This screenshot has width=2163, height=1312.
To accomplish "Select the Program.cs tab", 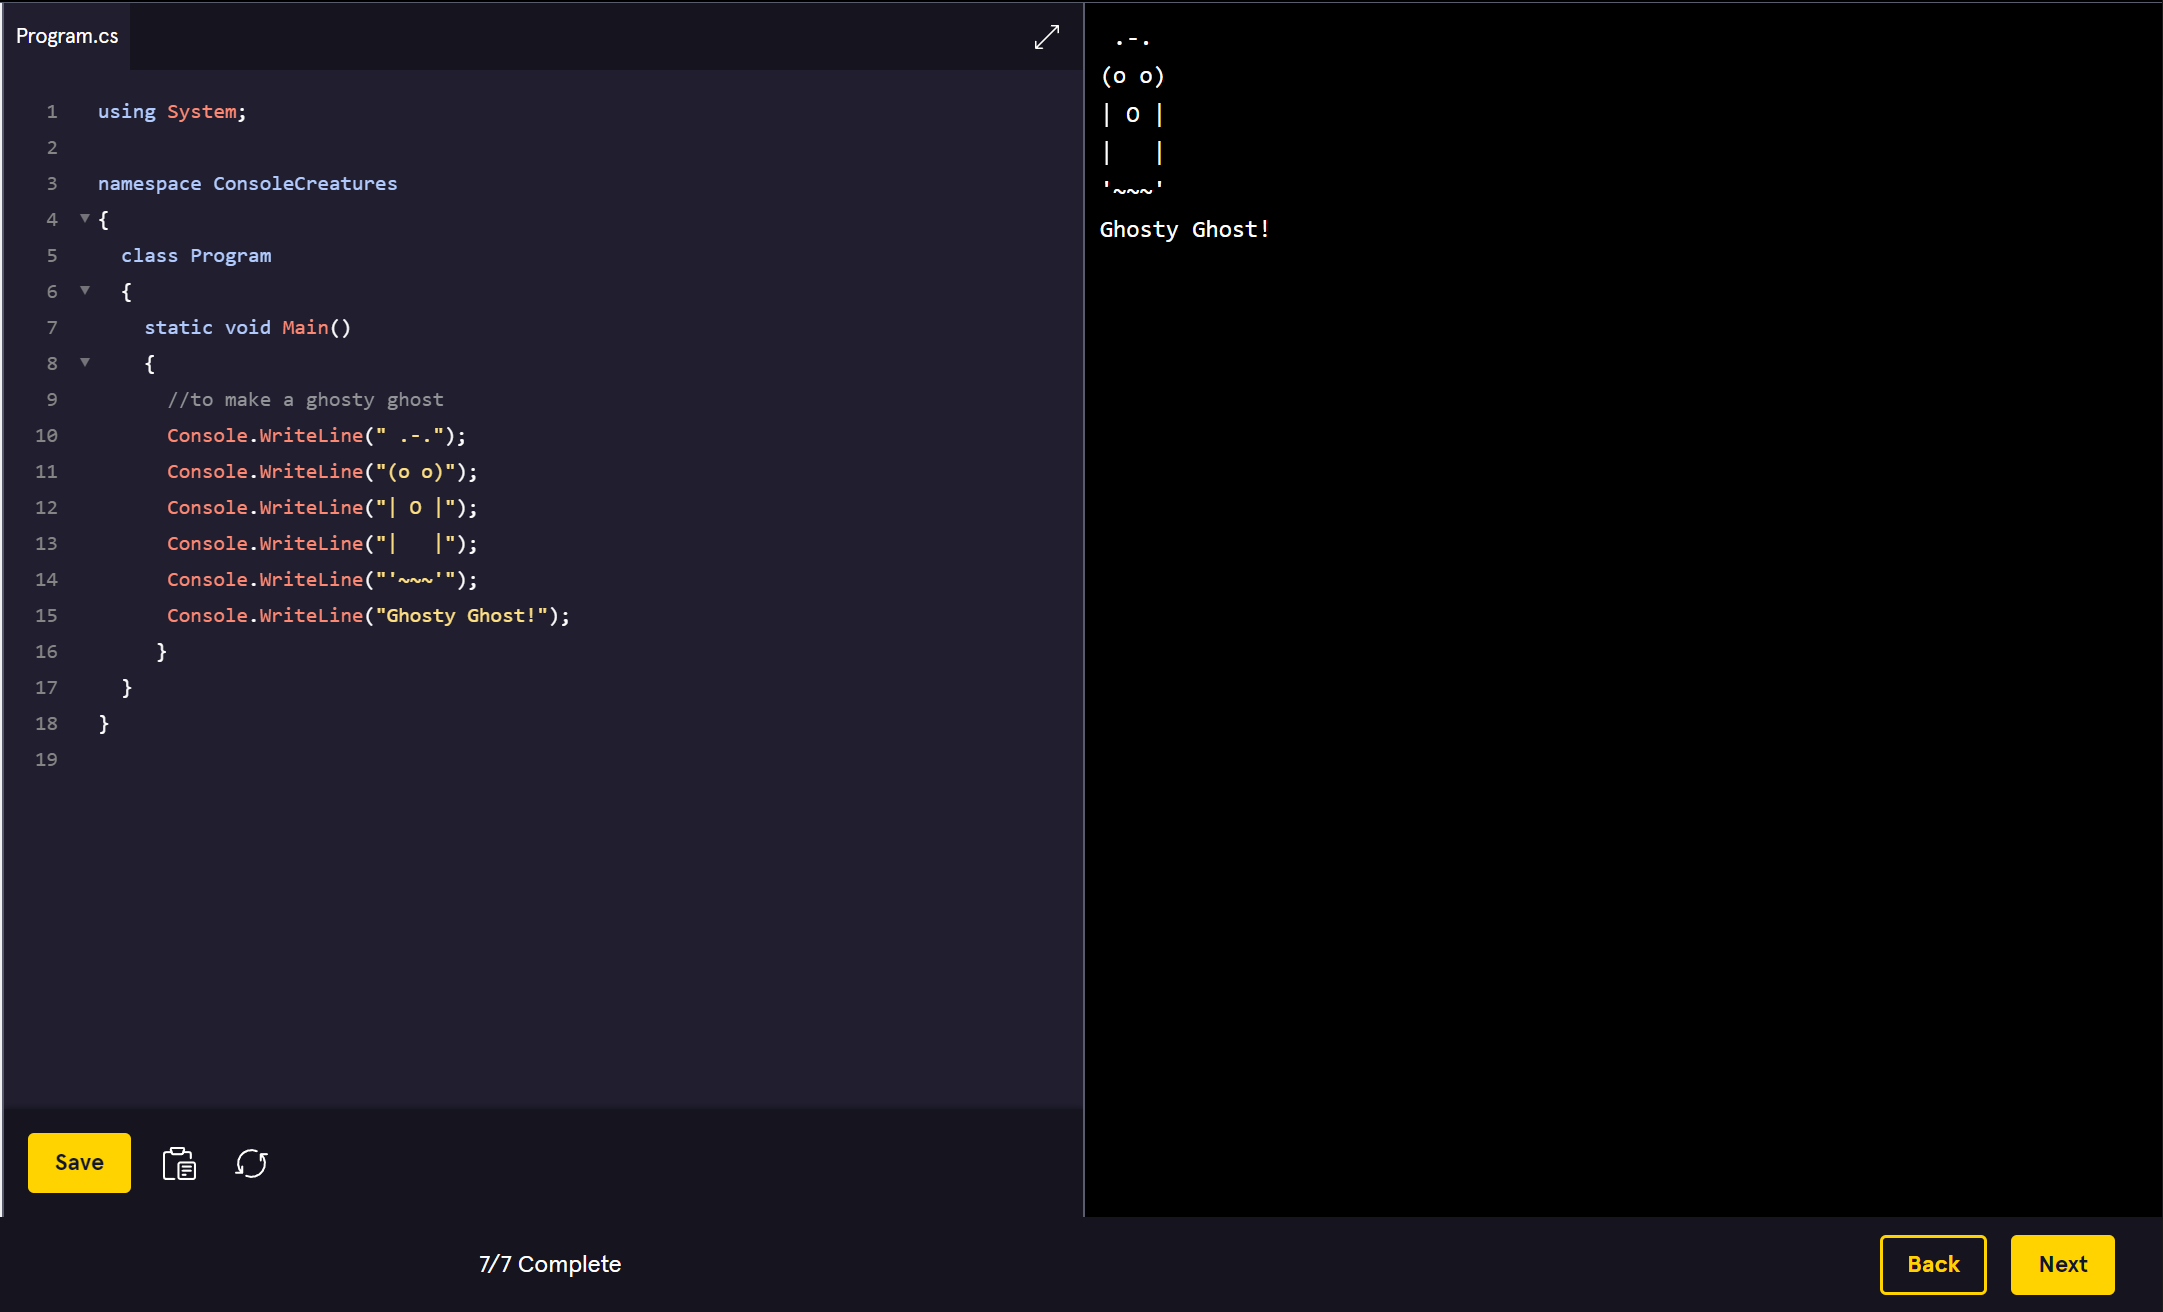I will (x=67, y=36).
